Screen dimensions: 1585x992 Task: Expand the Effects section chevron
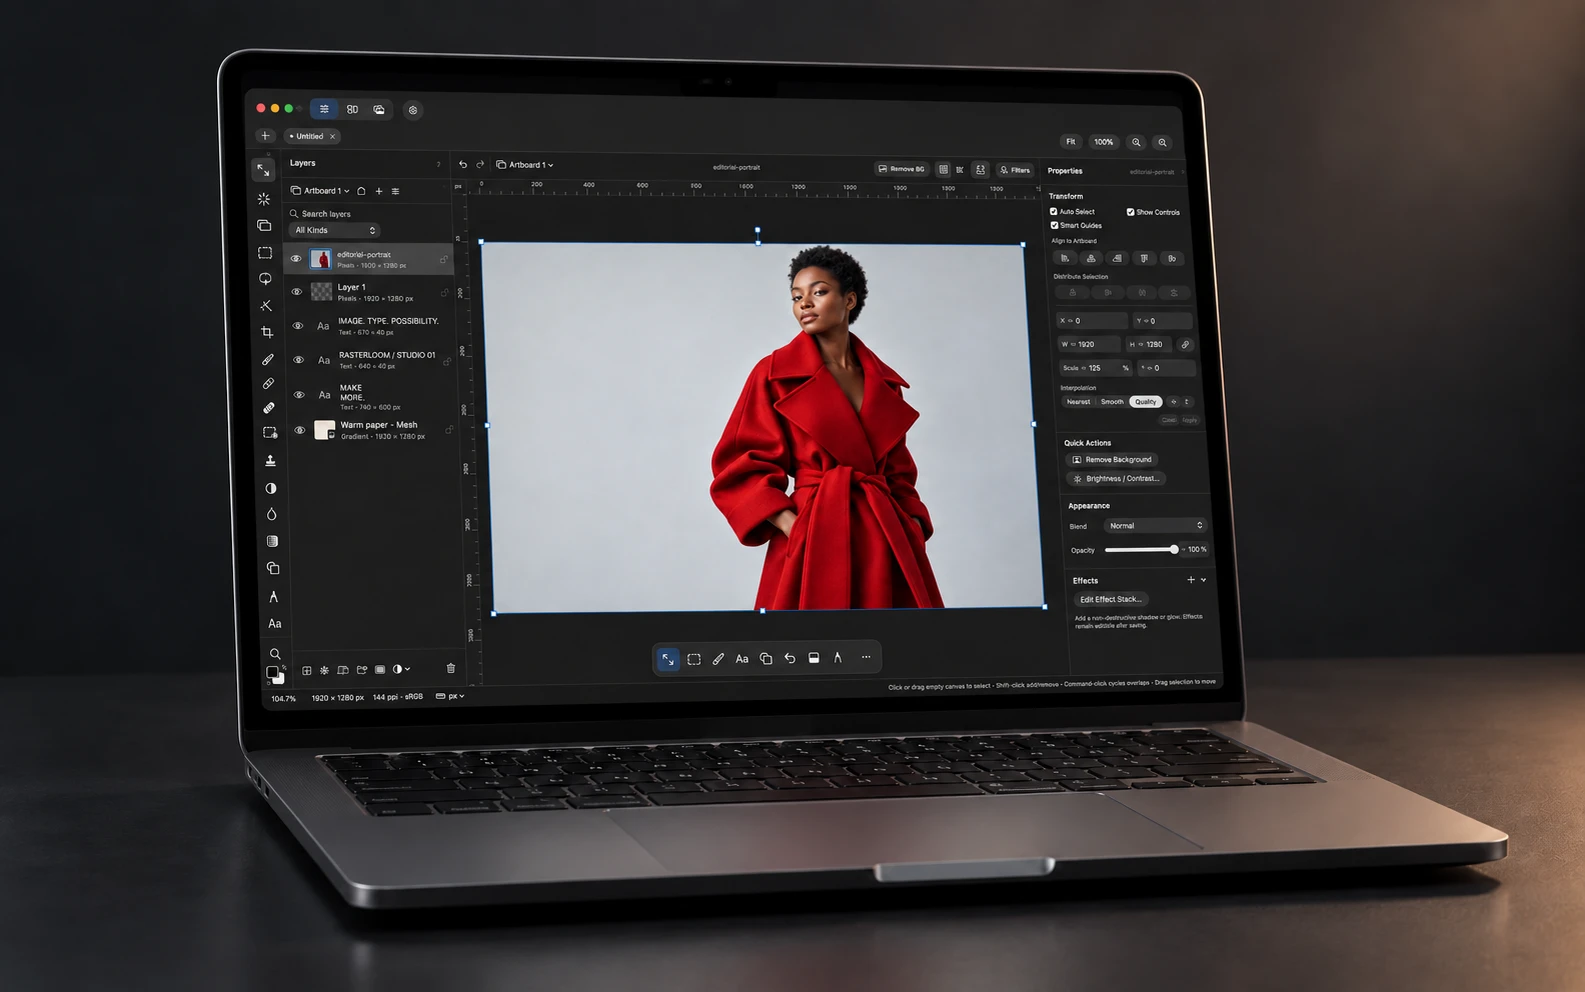pos(1204,580)
